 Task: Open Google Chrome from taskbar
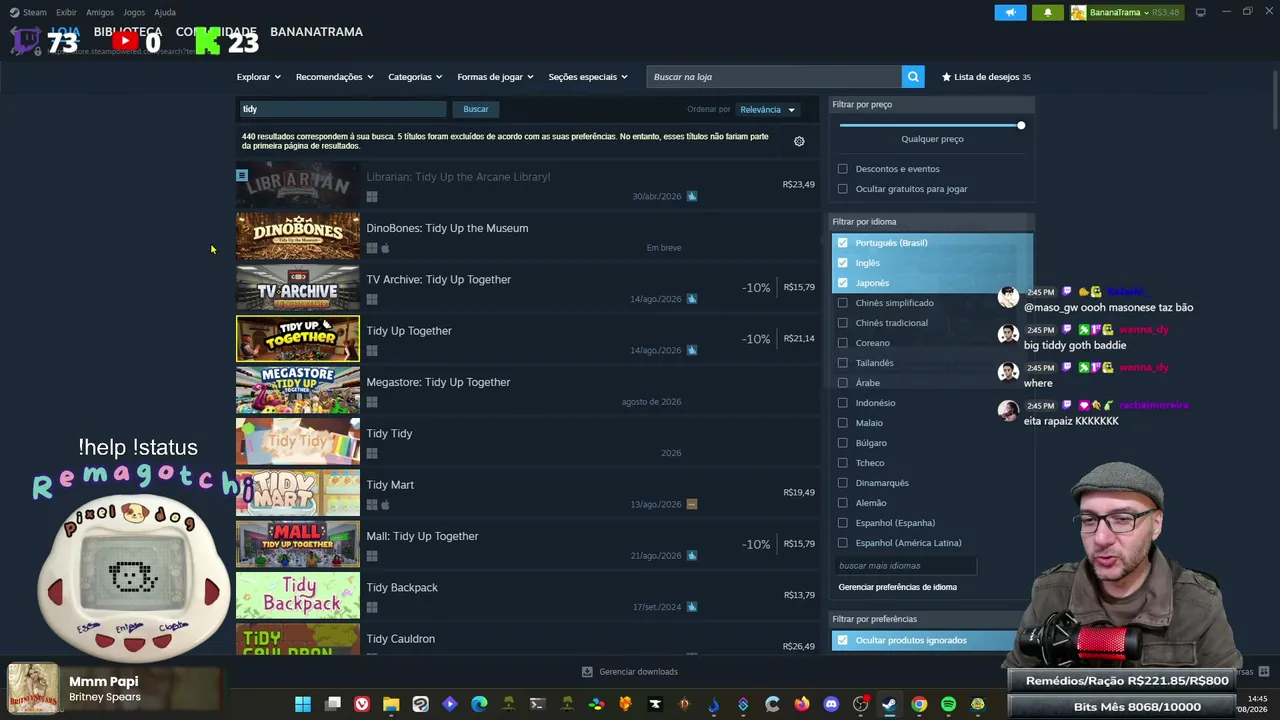(x=919, y=704)
